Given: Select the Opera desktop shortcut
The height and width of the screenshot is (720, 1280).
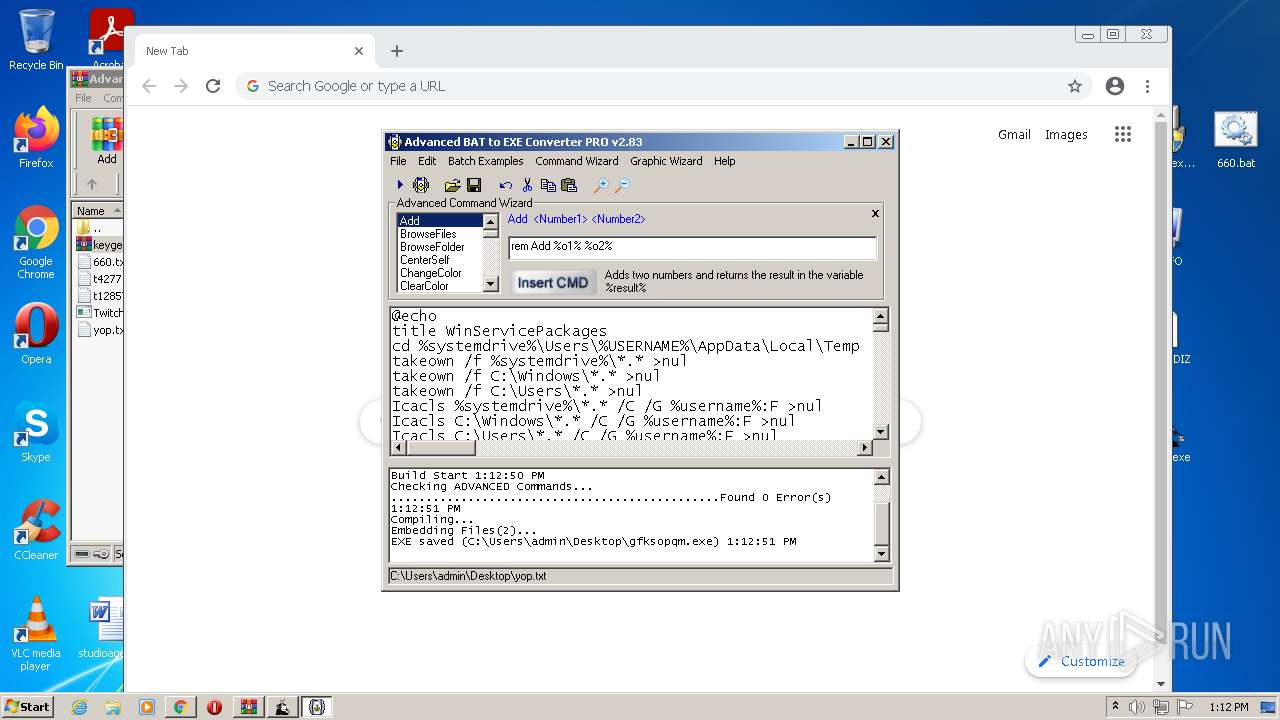Looking at the screenshot, I should click(x=36, y=333).
